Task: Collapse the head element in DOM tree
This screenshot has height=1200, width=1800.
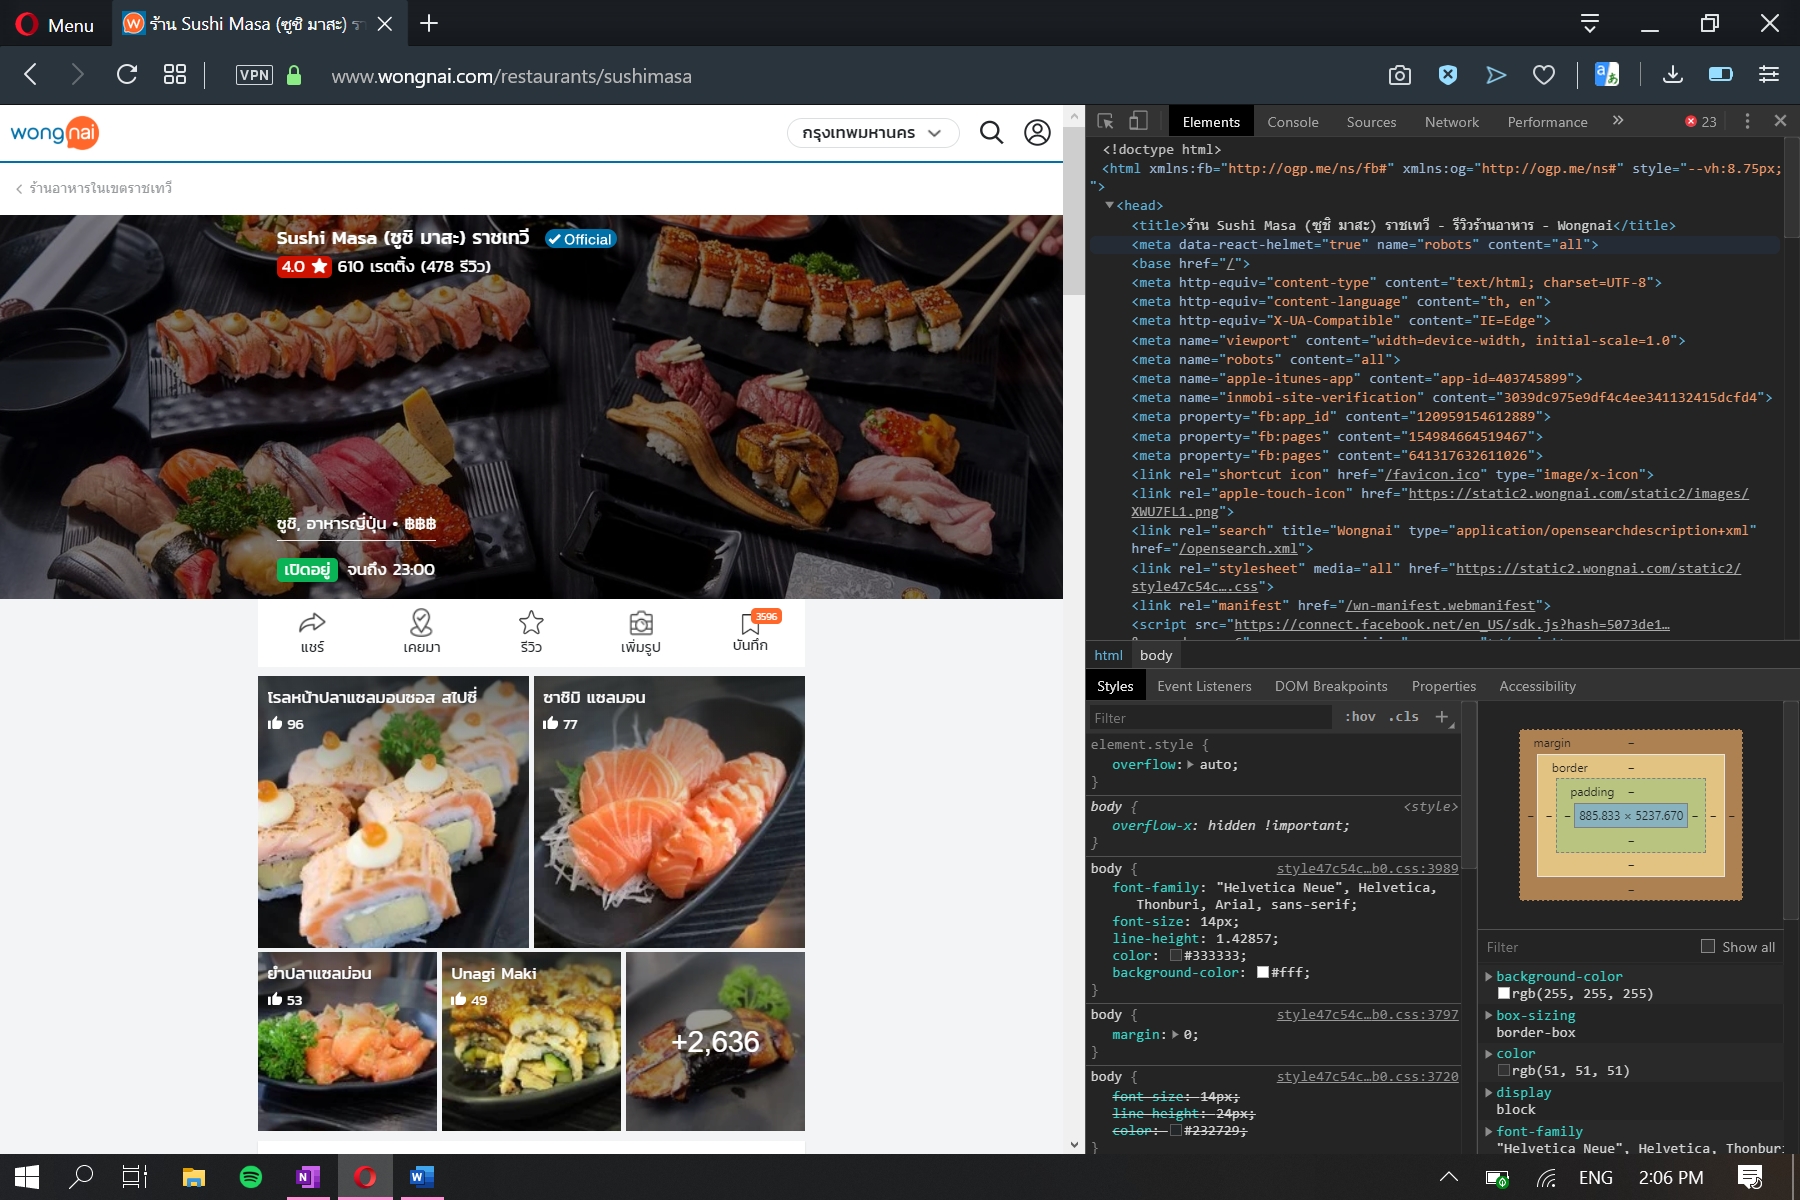Action: (x=1109, y=205)
